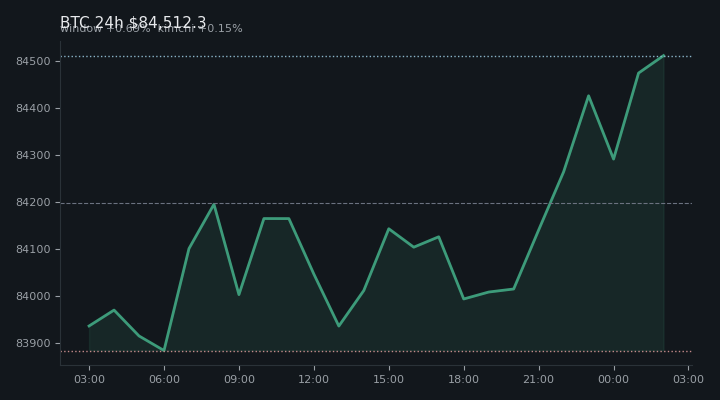Select the 84300 y-axis label

point(32,155)
